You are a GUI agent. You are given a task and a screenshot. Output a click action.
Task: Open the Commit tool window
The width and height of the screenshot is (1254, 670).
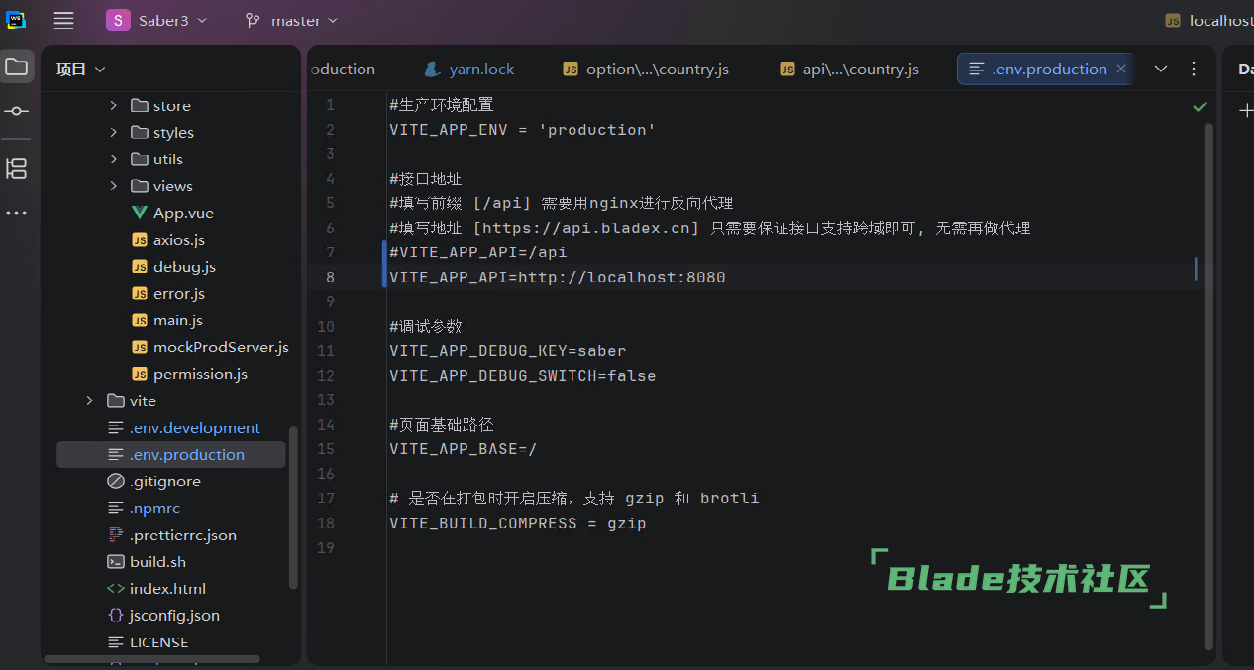[17, 111]
